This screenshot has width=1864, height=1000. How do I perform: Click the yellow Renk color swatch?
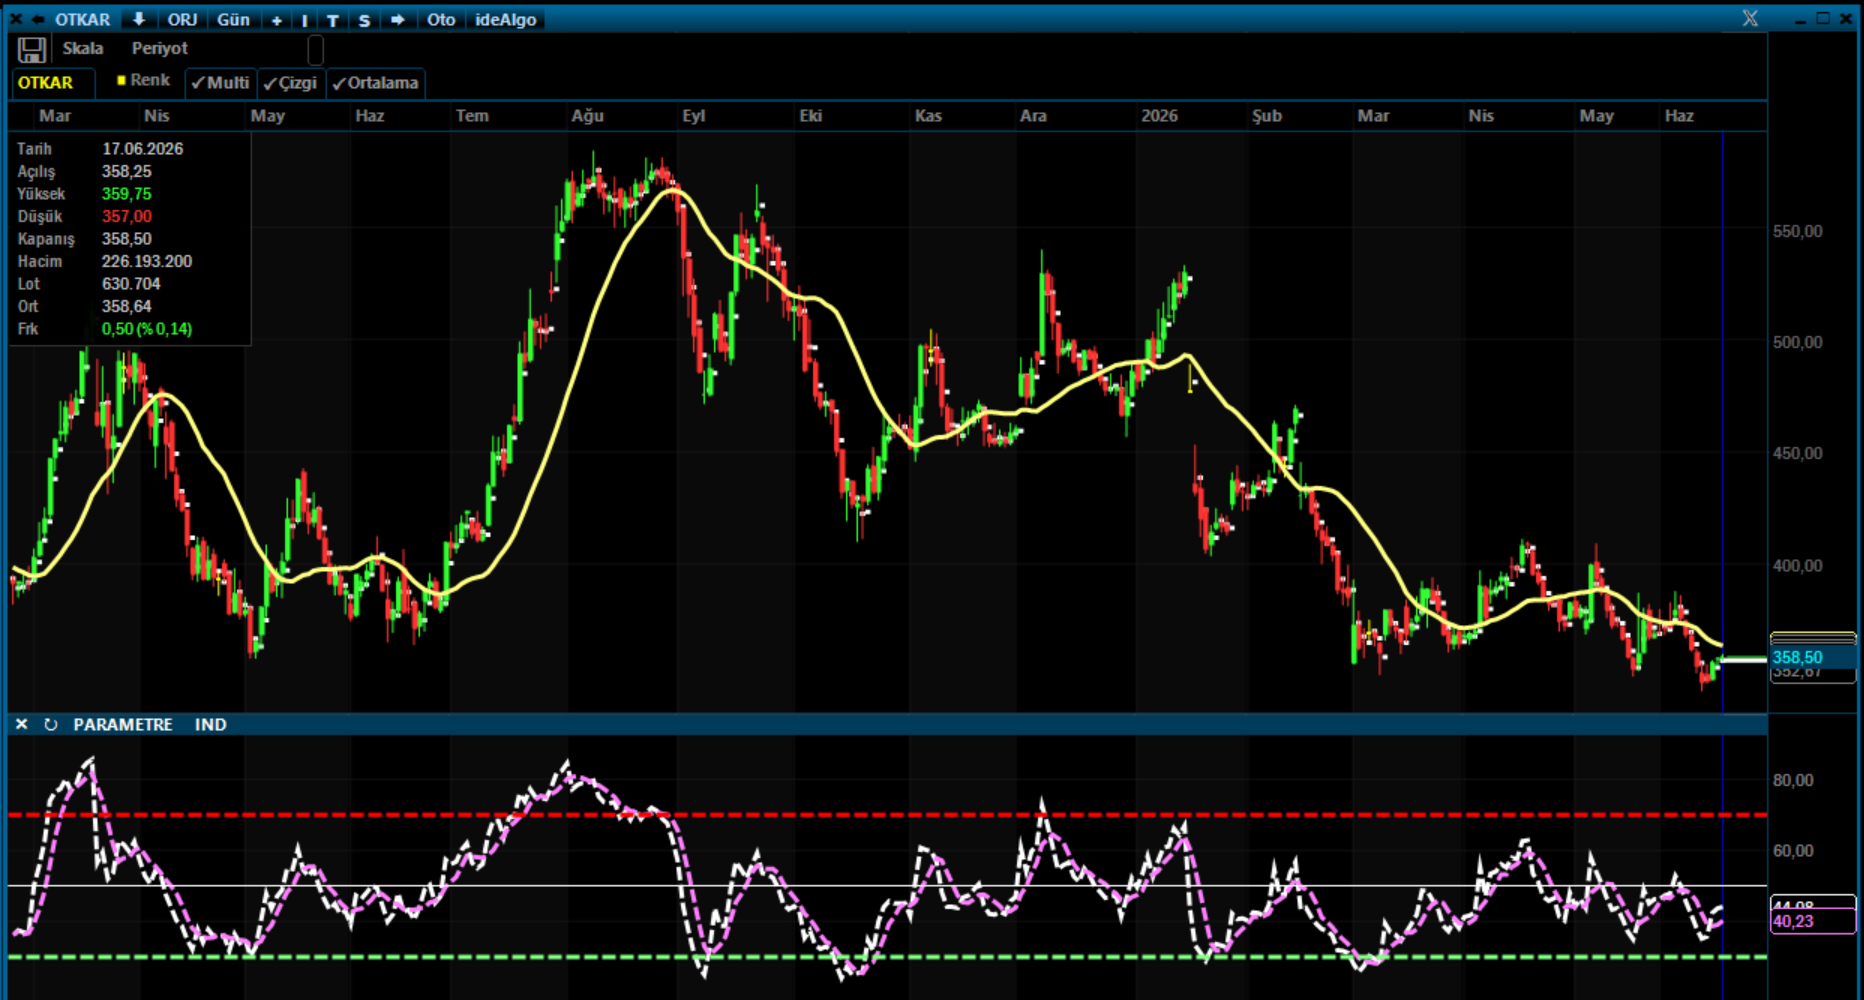[x=121, y=80]
